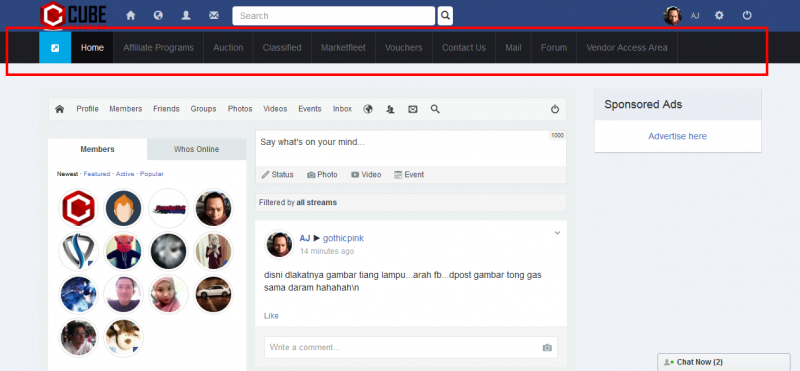
Task: Open Groups in the community toolbar
Action: pyautogui.click(x=204, y=109)
